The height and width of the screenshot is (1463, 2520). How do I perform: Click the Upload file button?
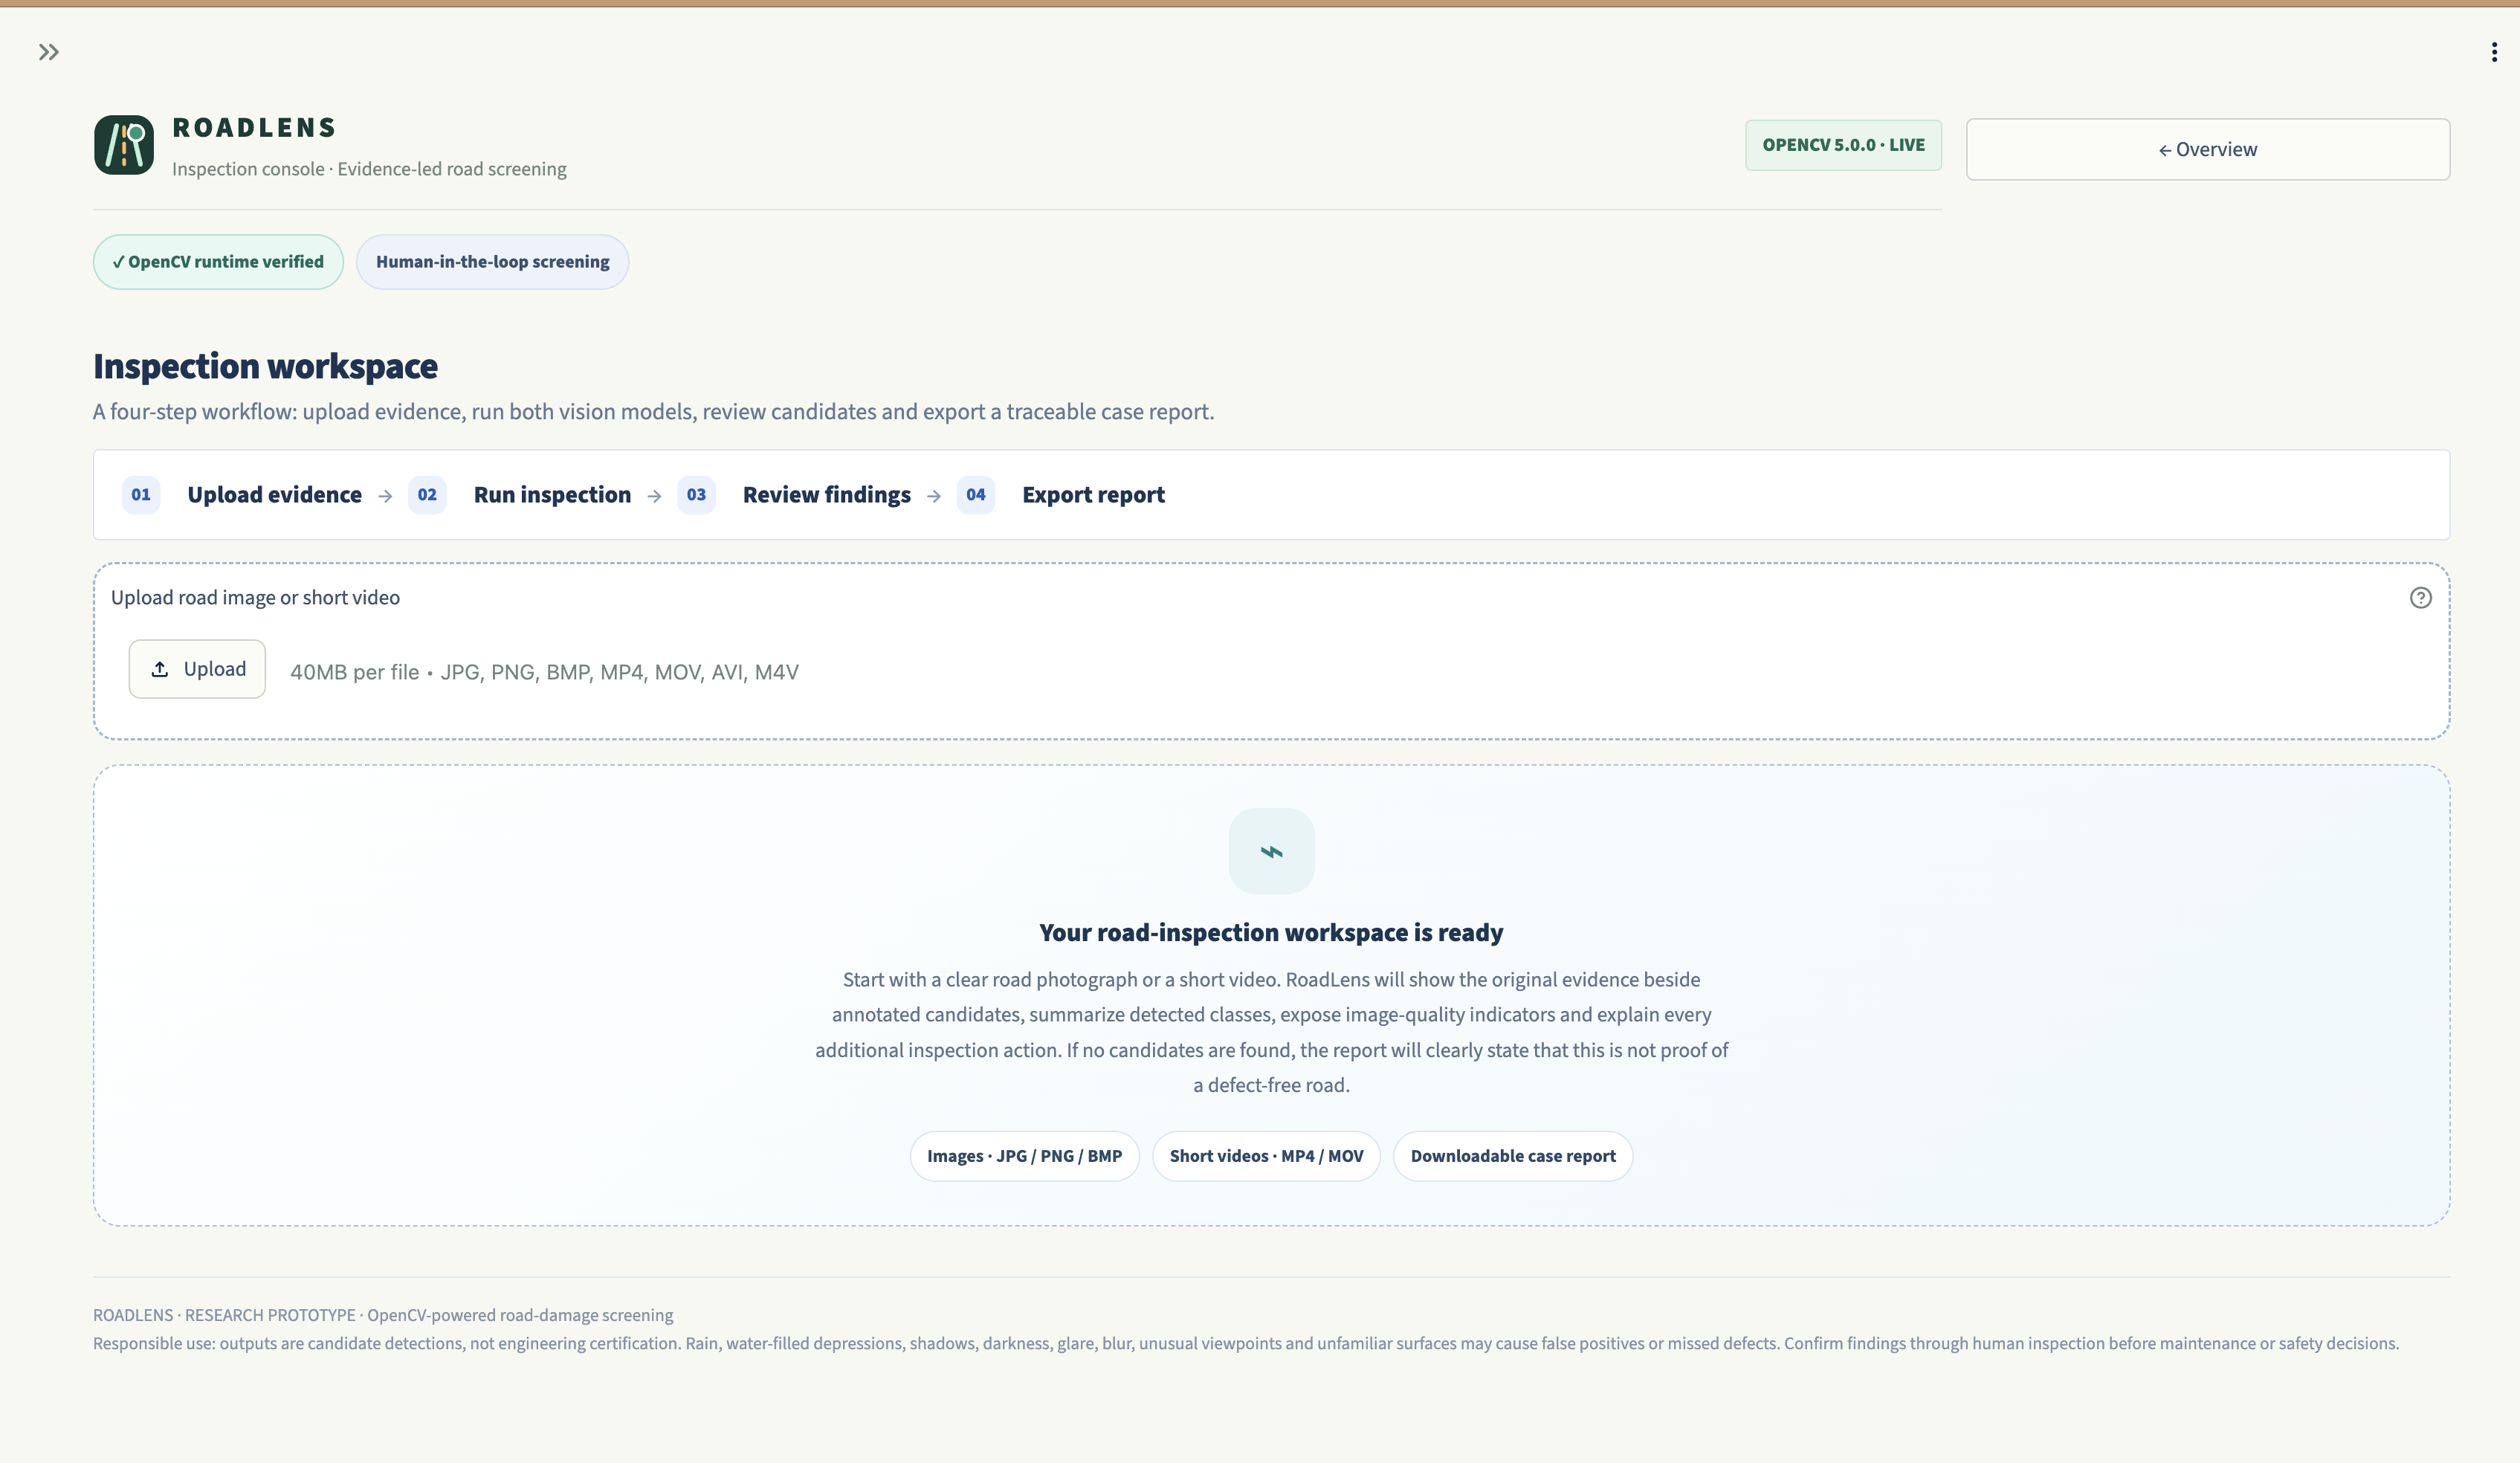[x=197, y=669]
